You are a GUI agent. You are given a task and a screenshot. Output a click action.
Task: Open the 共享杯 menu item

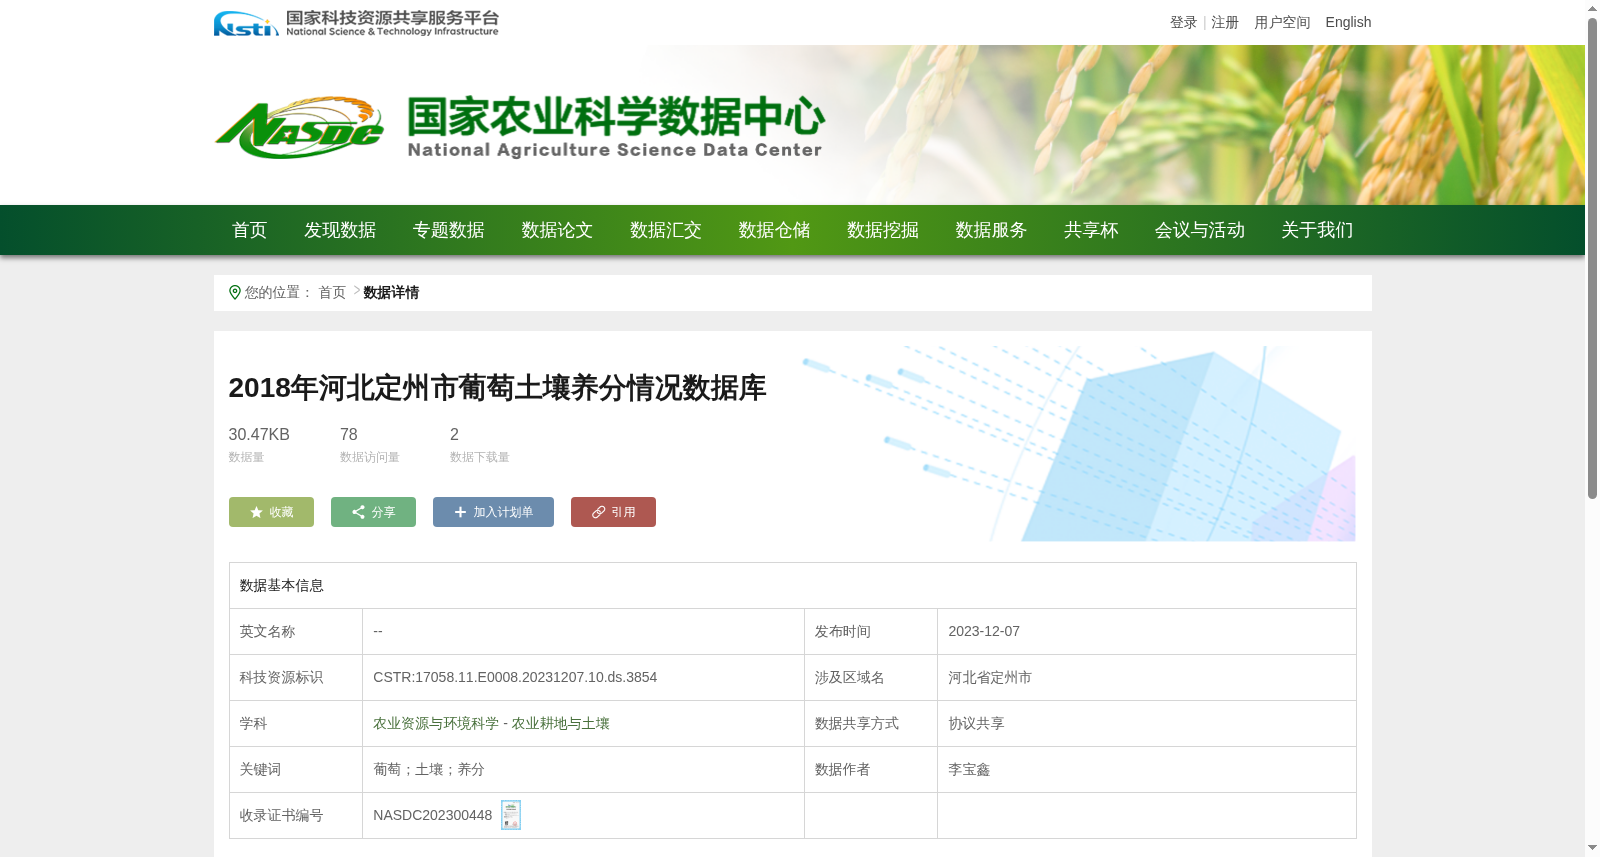(x=1091, y=230)
